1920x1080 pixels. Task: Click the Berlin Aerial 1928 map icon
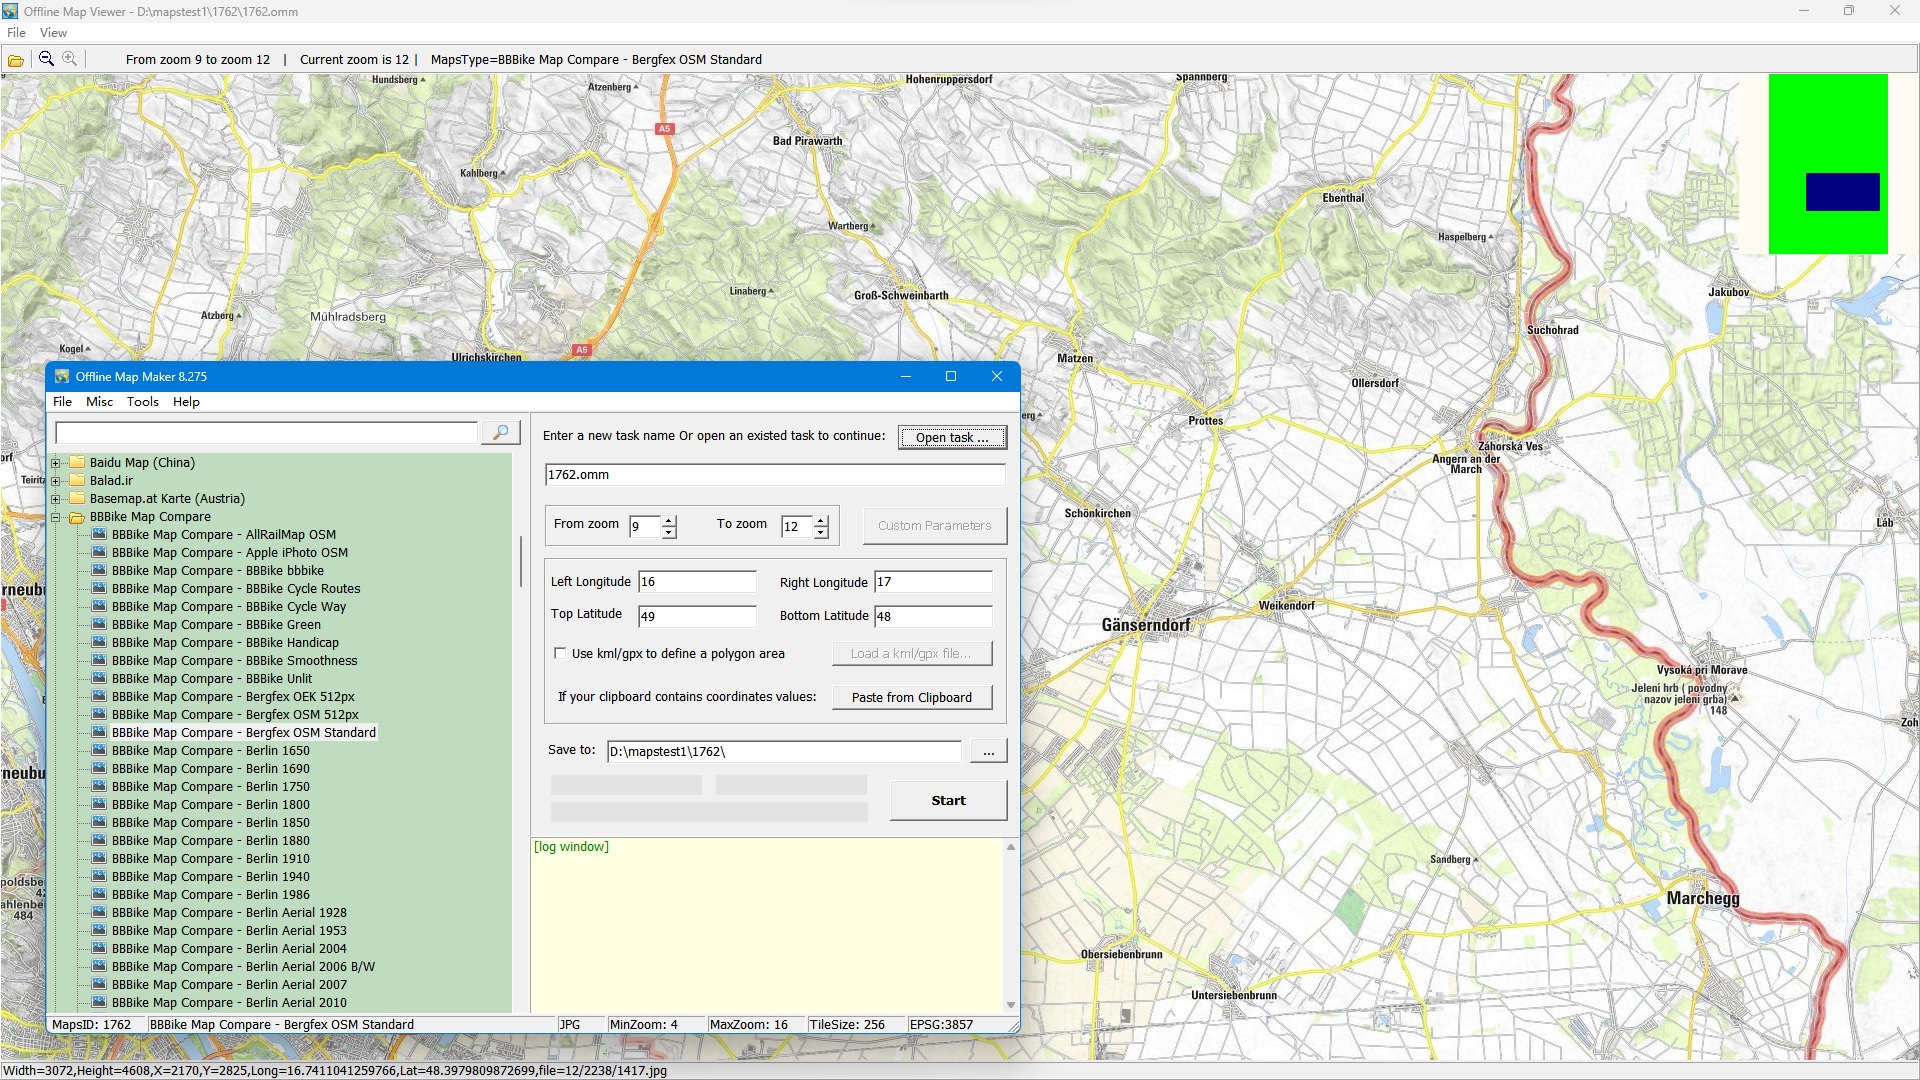tap(100, 913)
